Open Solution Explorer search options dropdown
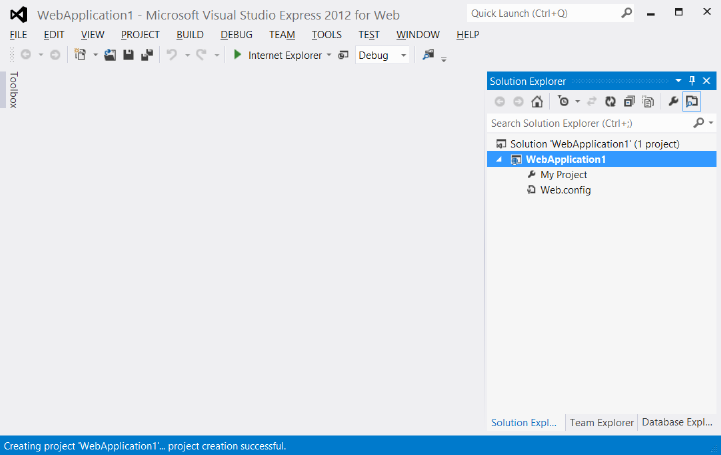Image resolution: width=721 pixels, height=455 pixels. [x=711, y=123]
